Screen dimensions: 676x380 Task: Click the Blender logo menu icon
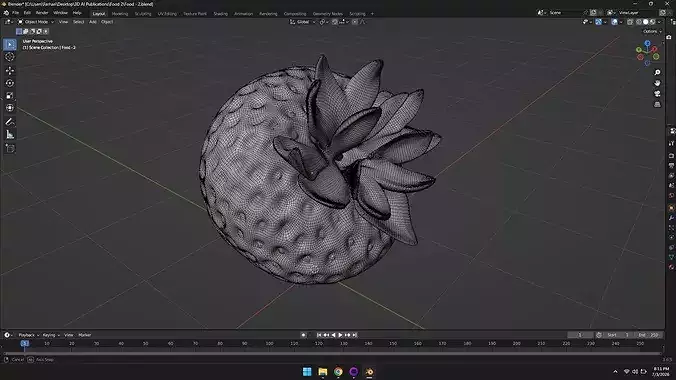pyautogui.click(x=6, y=13)
